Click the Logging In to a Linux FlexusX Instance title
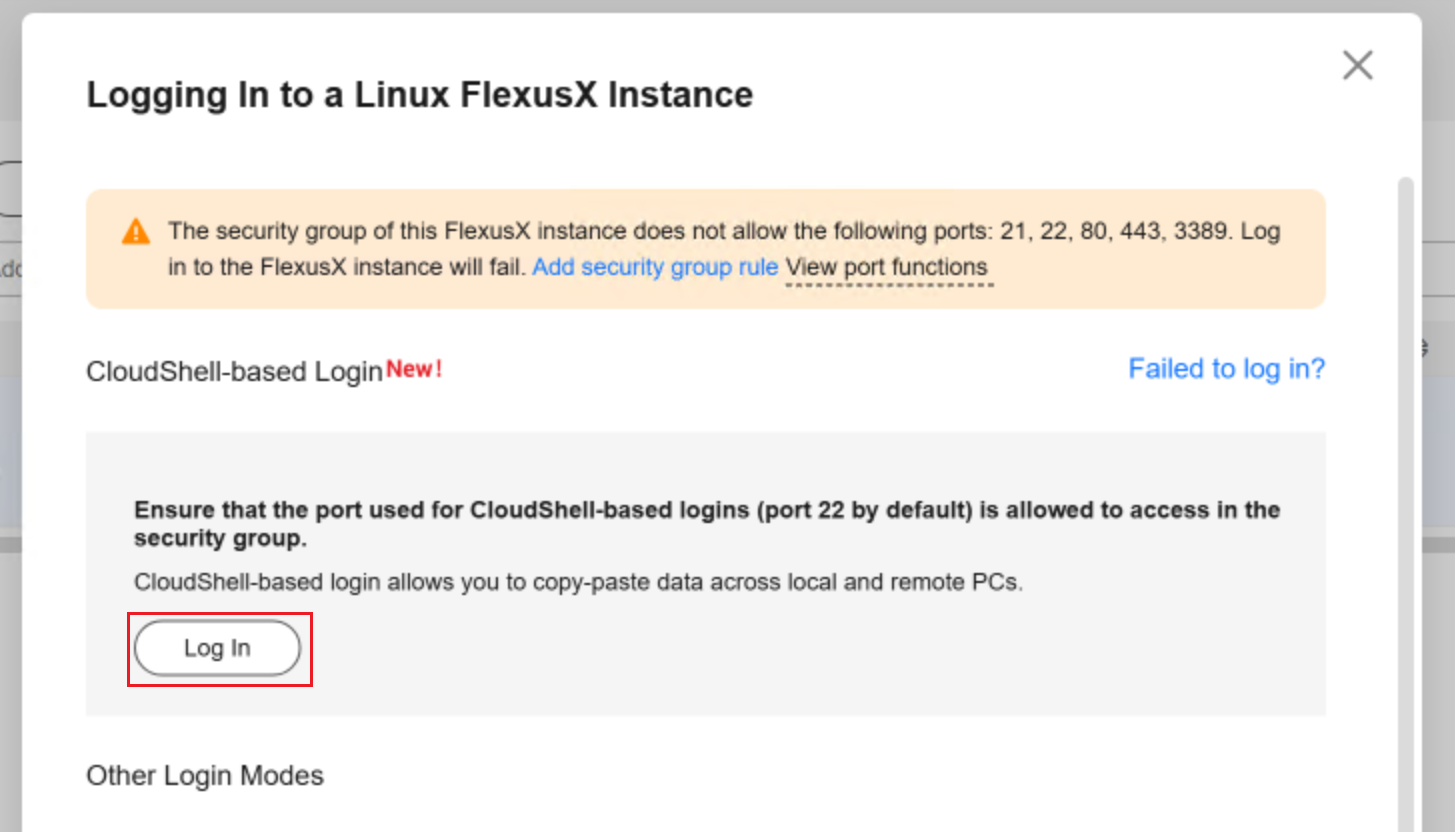This screenshot has height=832, width=1455. coord(420,95)
